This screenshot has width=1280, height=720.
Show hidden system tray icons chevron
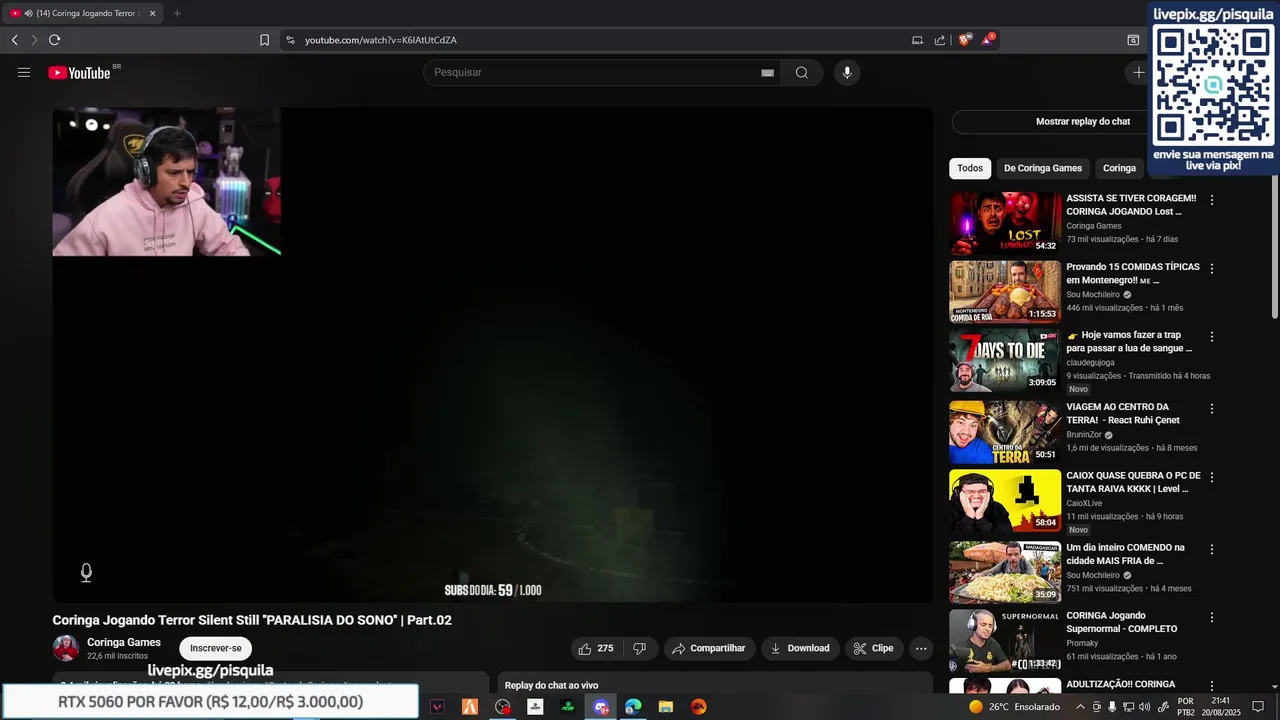coord(1080,707)
